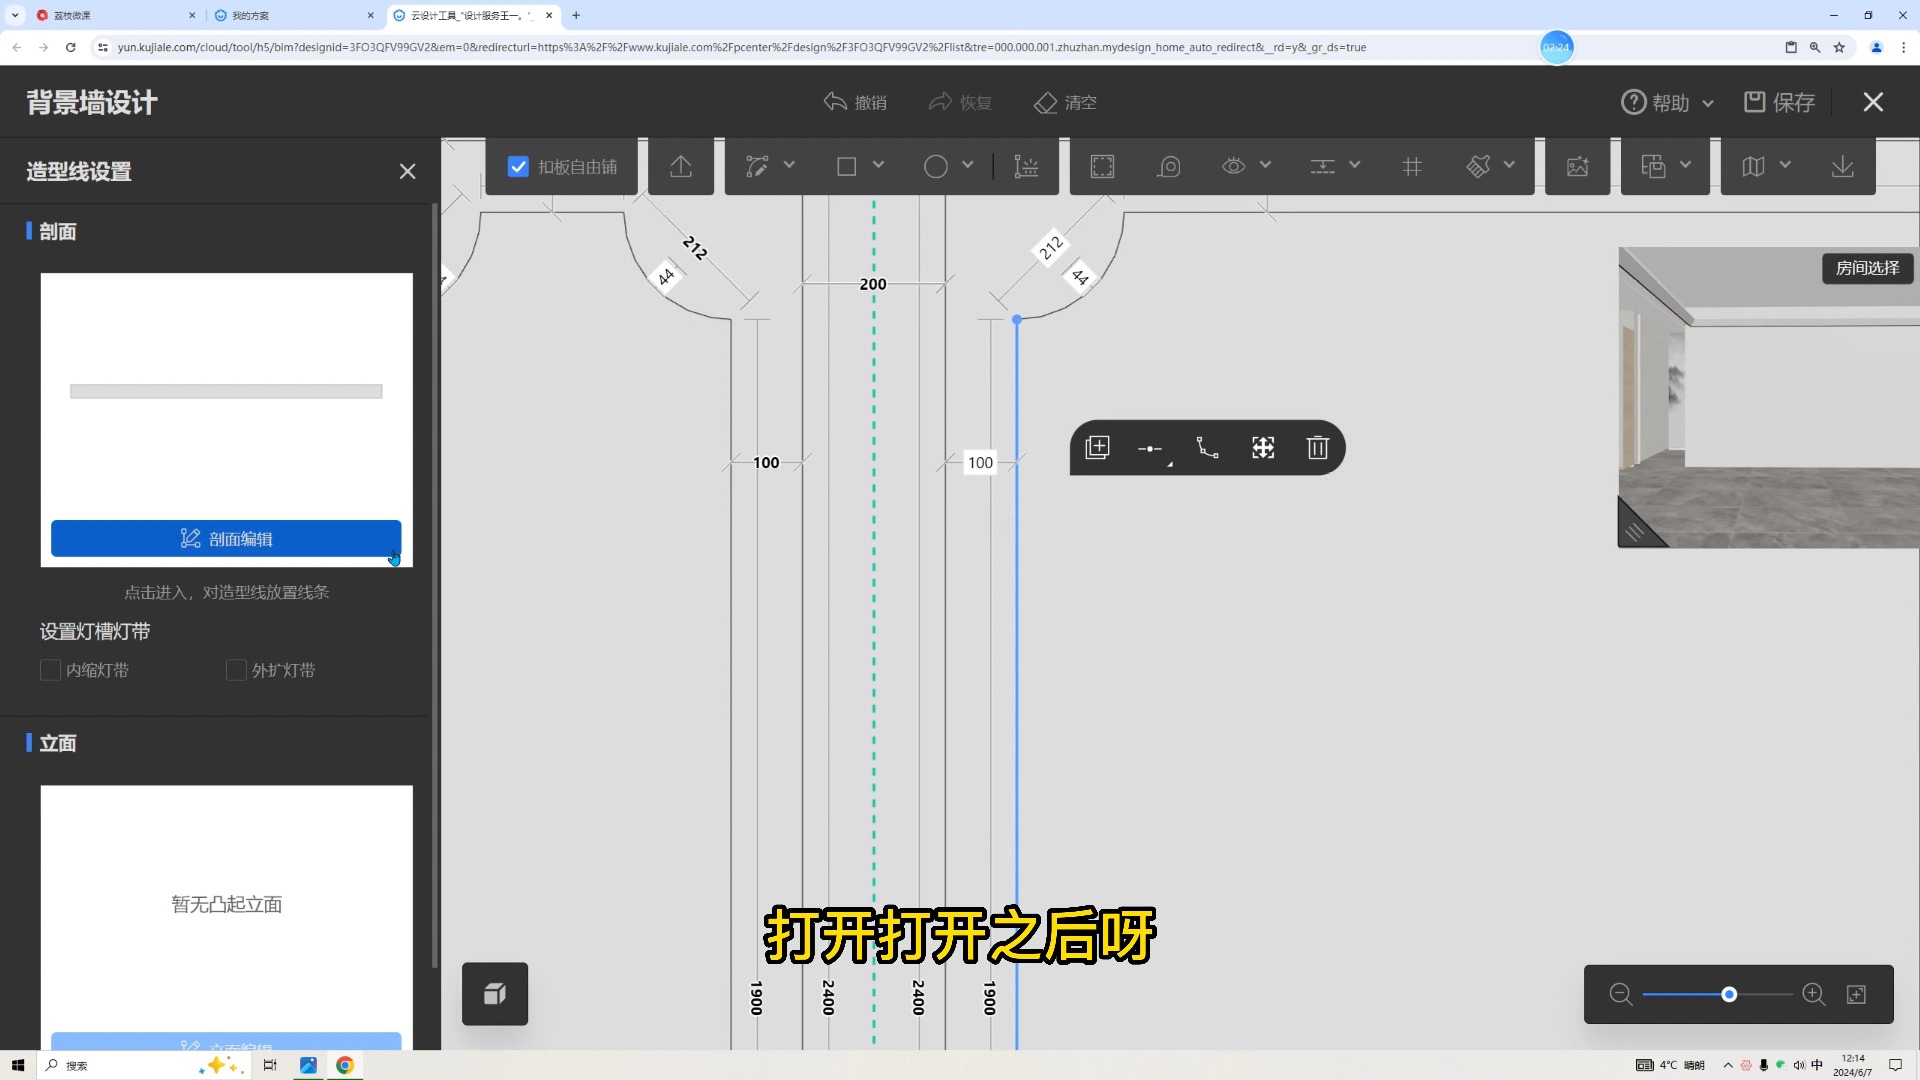
Task: Click 撤销 undo in top menu
Action: (855, 102)
